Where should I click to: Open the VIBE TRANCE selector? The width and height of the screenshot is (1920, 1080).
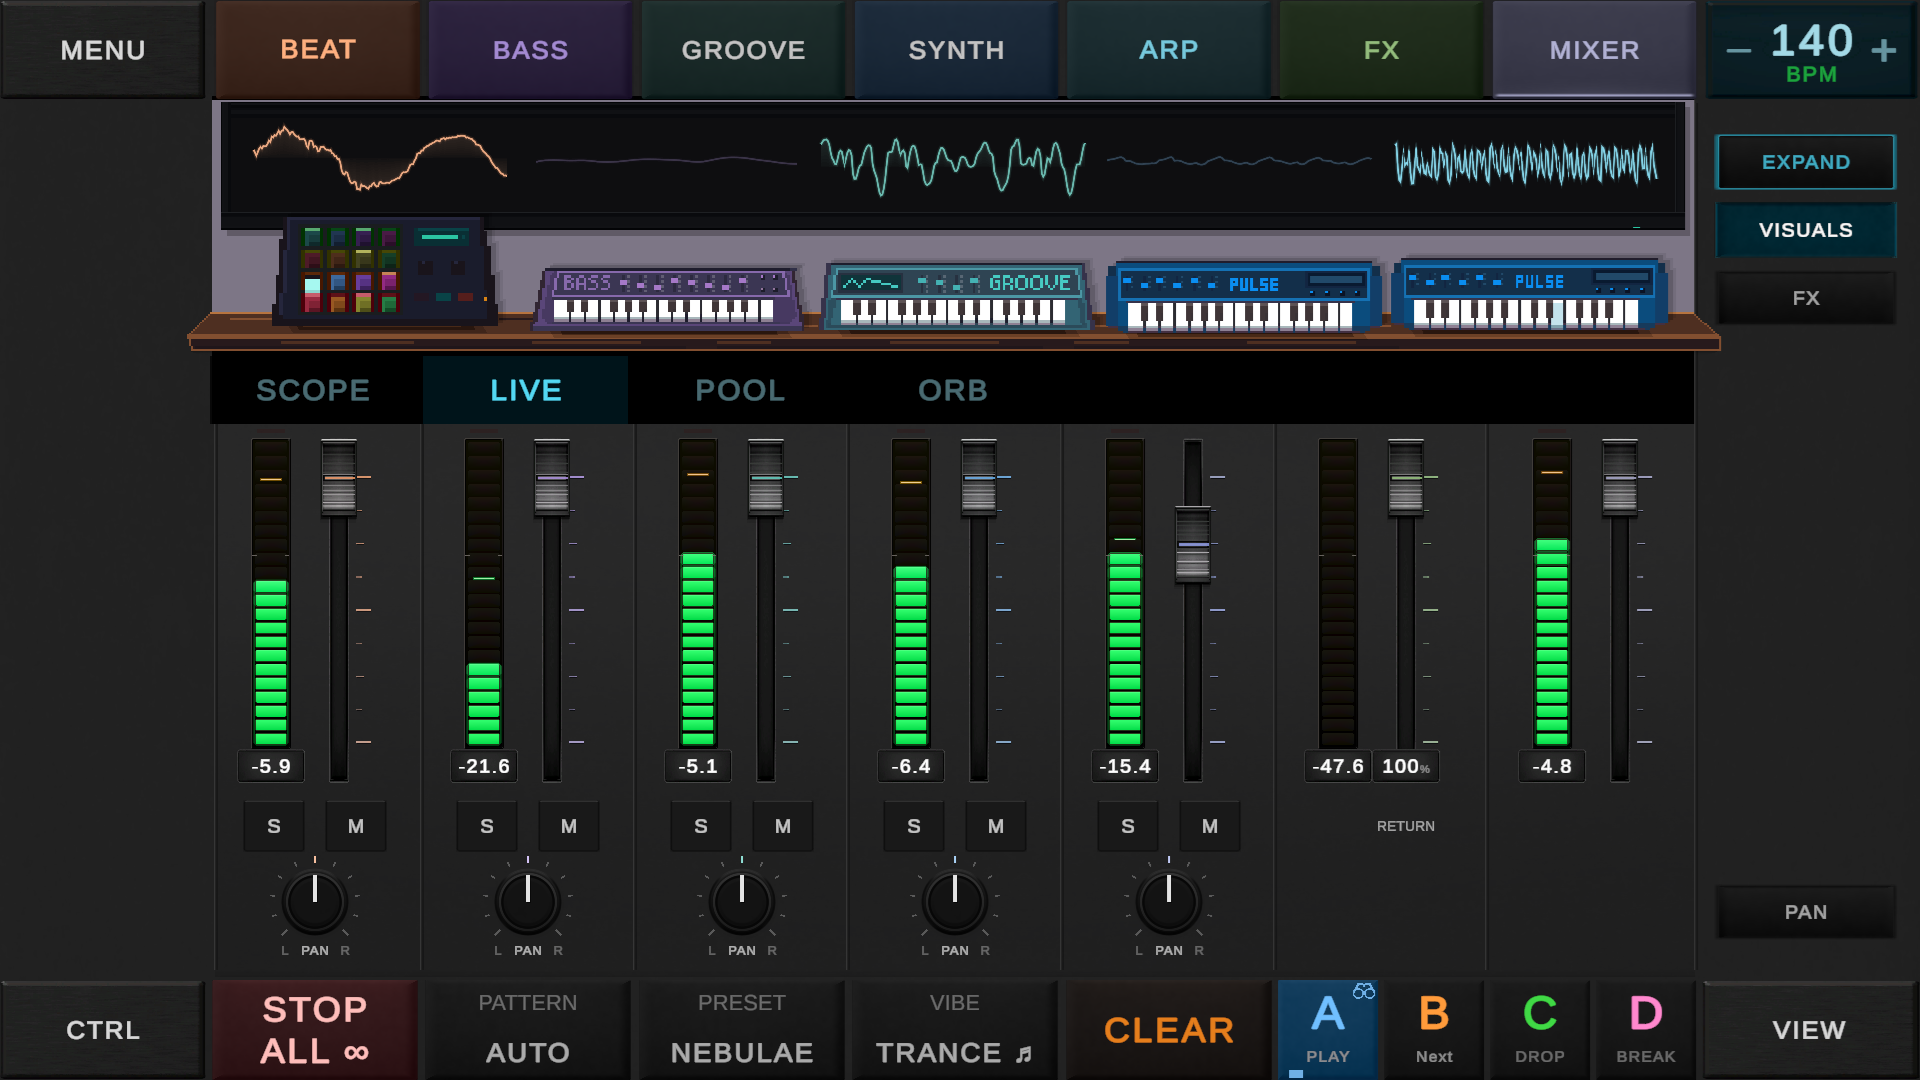(x=955, y=1030)
